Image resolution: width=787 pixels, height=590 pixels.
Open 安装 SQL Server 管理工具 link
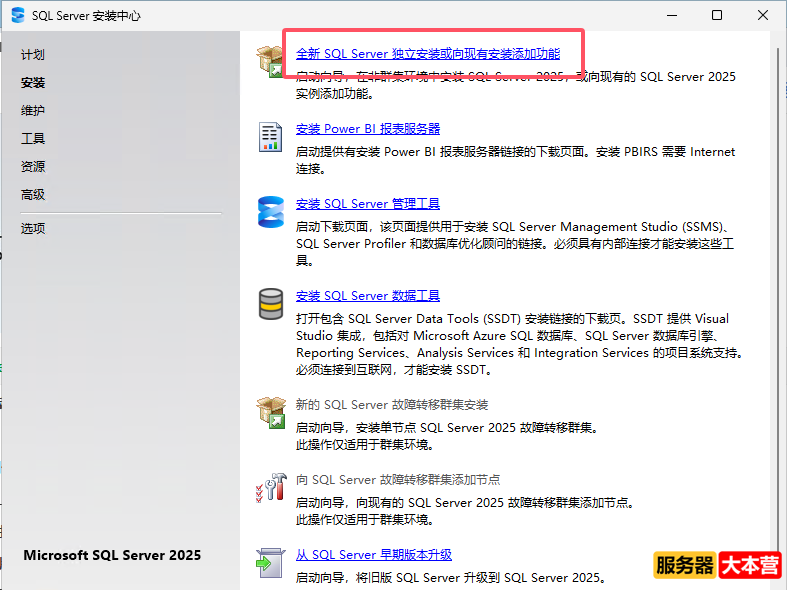[368, 204]
